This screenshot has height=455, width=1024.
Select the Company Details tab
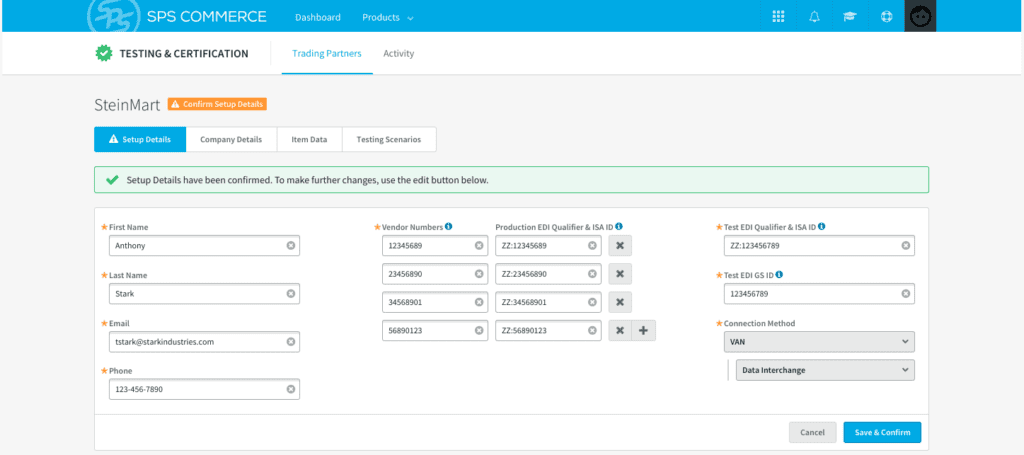tap(231, 139)
